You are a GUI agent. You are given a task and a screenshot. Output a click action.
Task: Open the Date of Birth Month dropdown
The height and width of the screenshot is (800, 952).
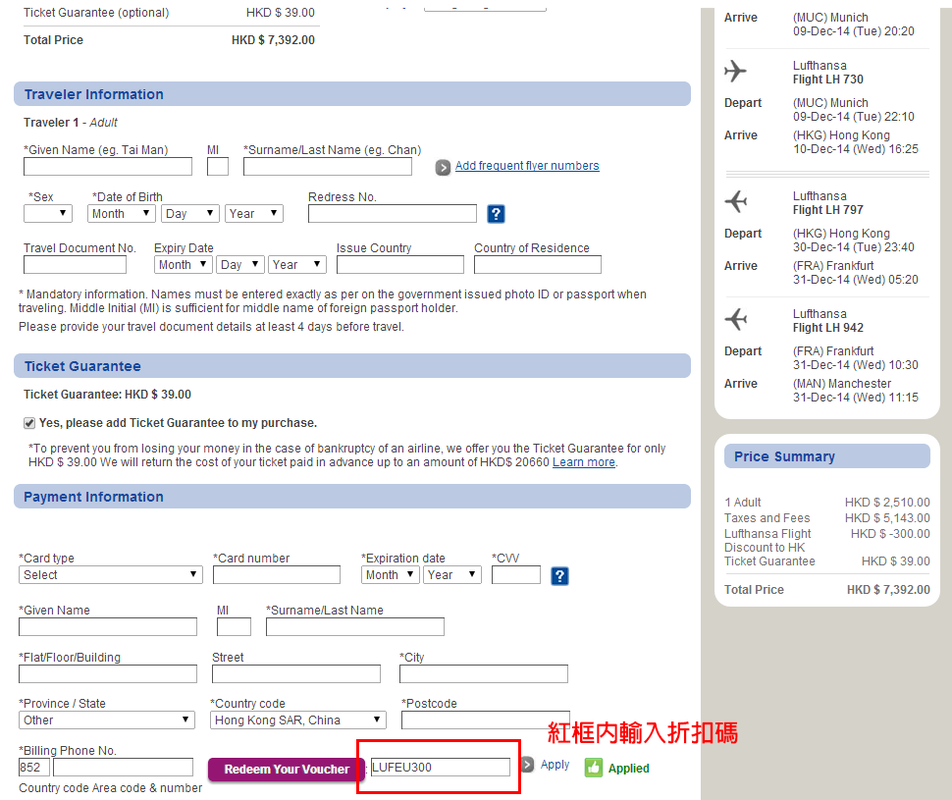pos(121,214)
